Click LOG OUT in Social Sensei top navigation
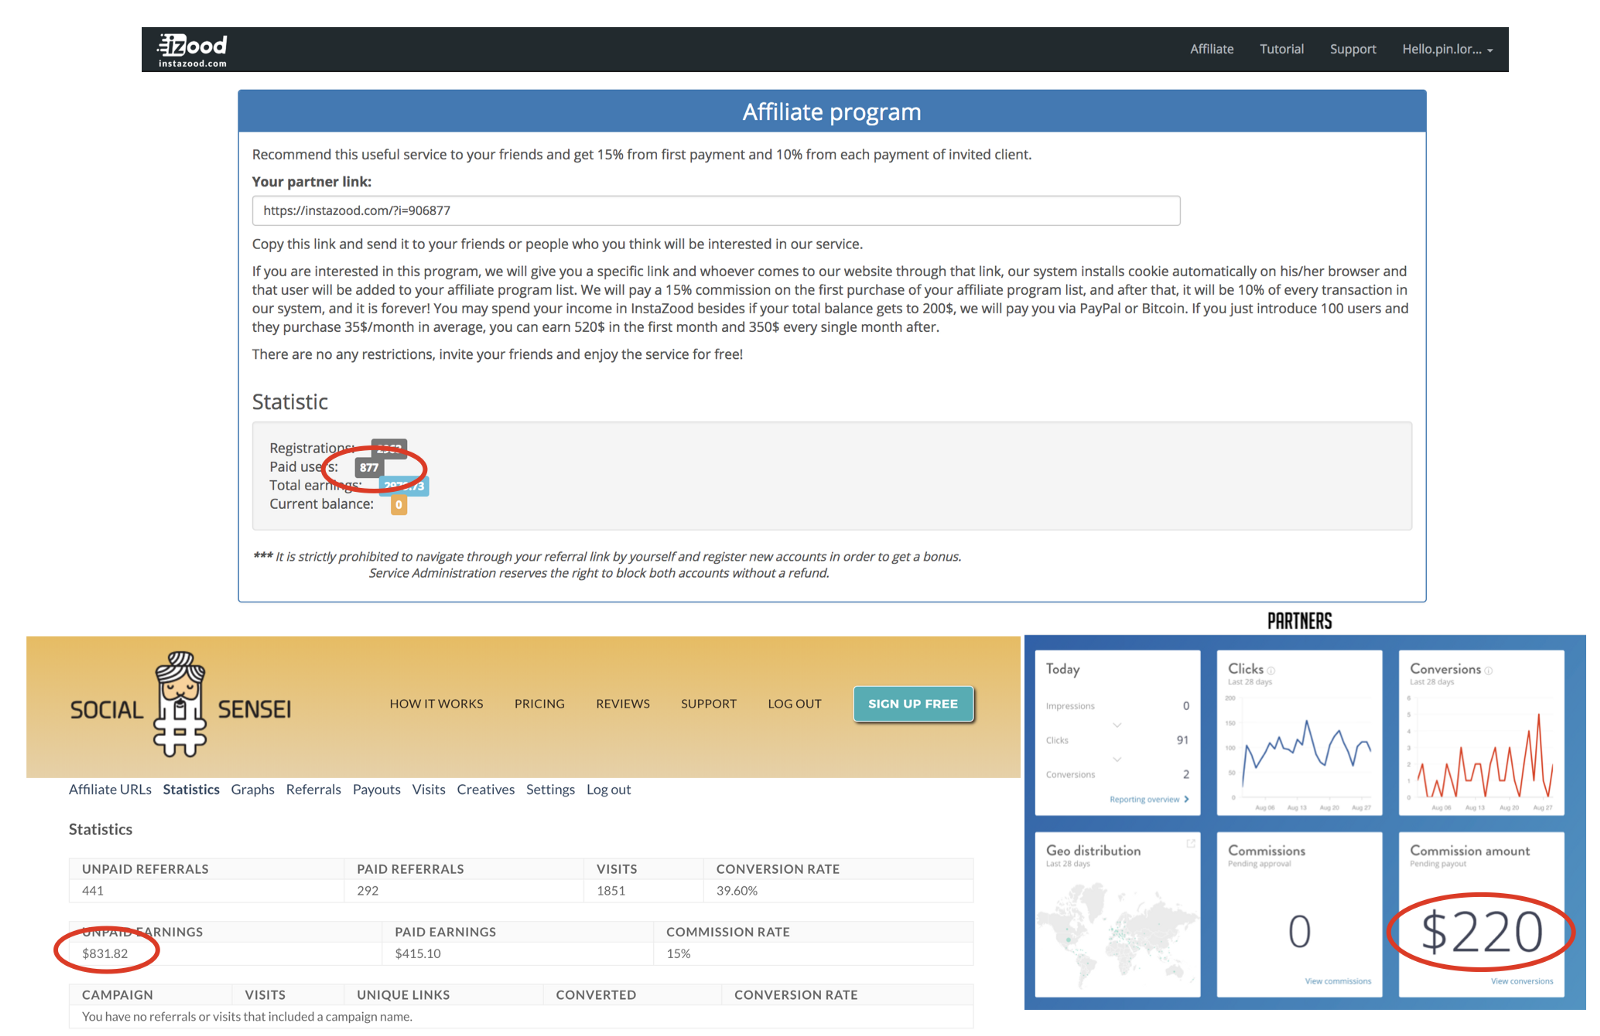Screen dimensions: 1600x1036 [x=795, y=704]
